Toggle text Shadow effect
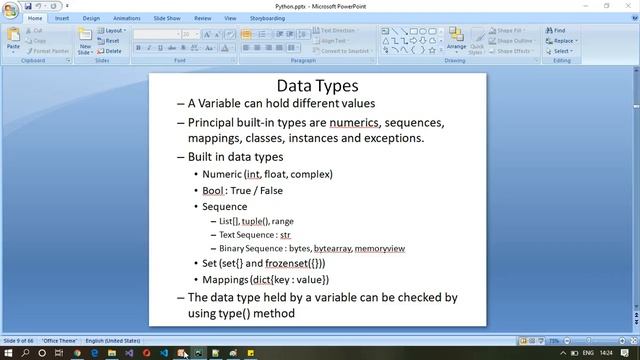Screen dimensions: 640x360 point(183,48)
